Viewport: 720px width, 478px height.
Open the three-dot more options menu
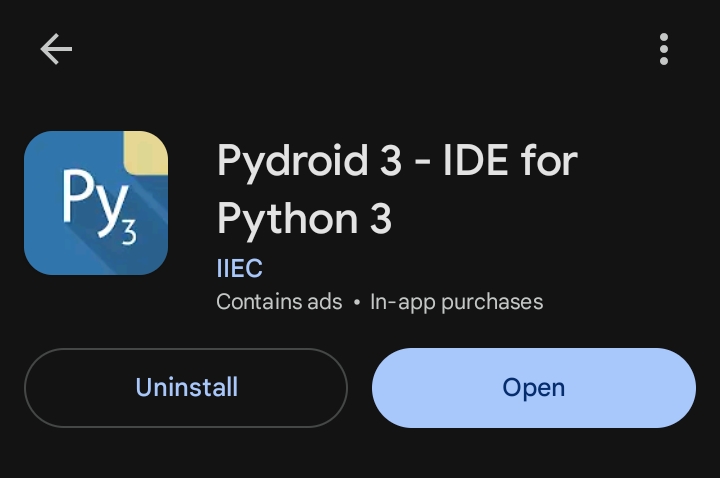click(x=664, y=49)
